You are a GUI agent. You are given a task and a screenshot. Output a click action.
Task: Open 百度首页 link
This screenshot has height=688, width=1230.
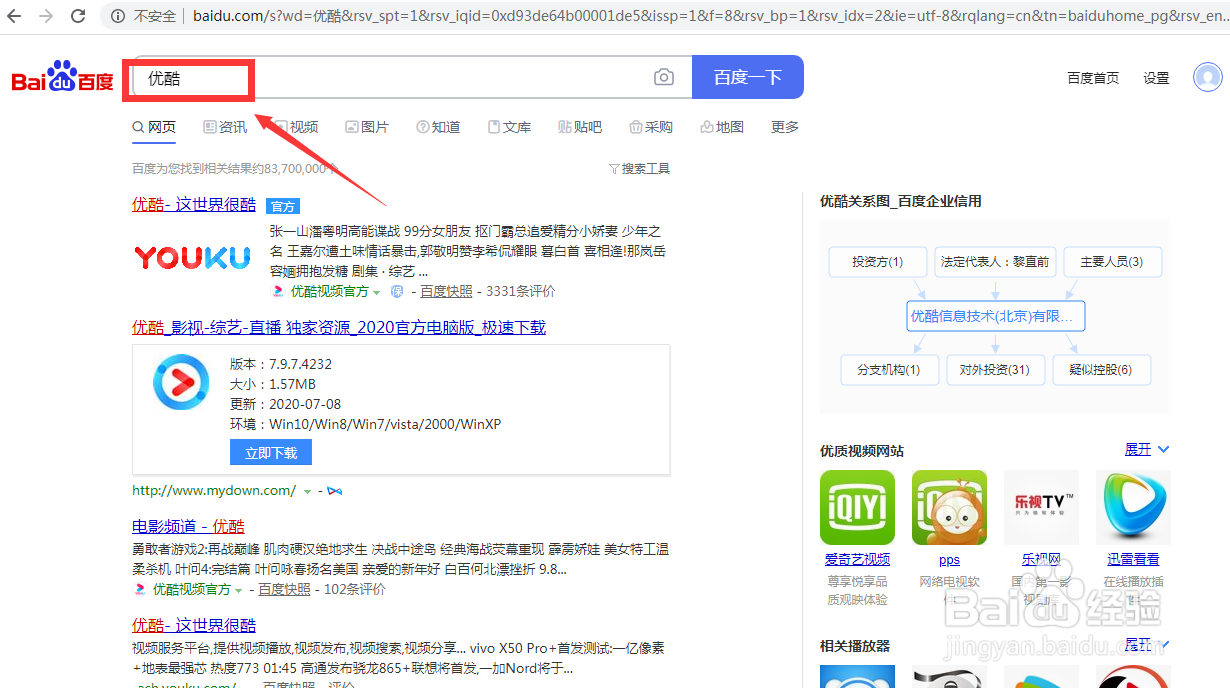point(1093,77)
